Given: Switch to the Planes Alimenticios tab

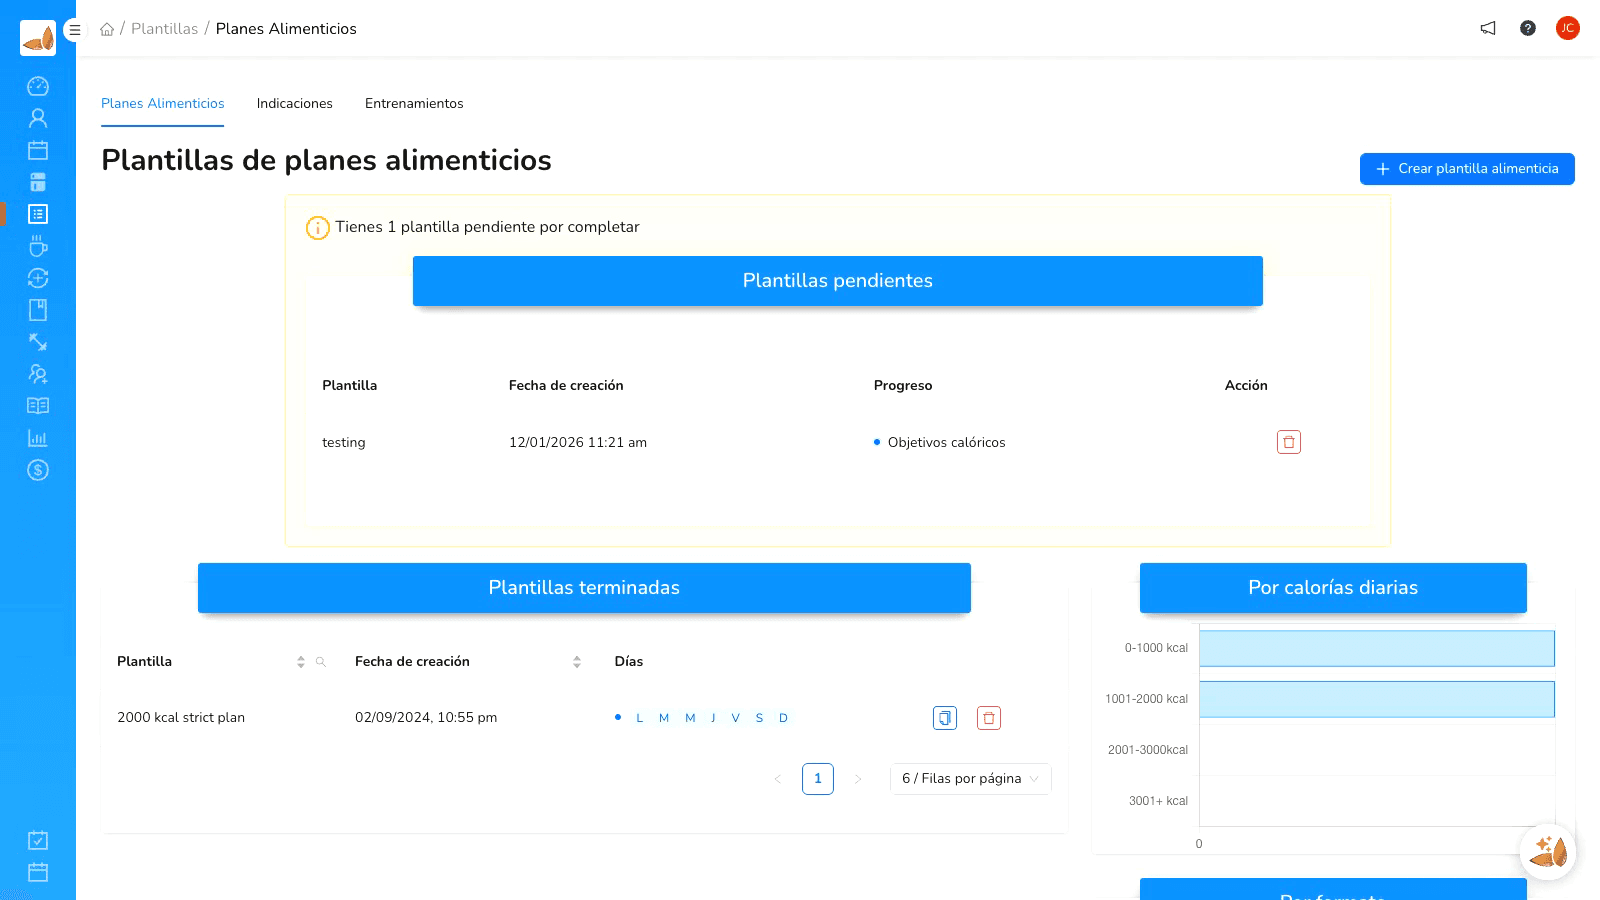Looking at the screenshot, I should pyautogui.click(x=163, y=104).
